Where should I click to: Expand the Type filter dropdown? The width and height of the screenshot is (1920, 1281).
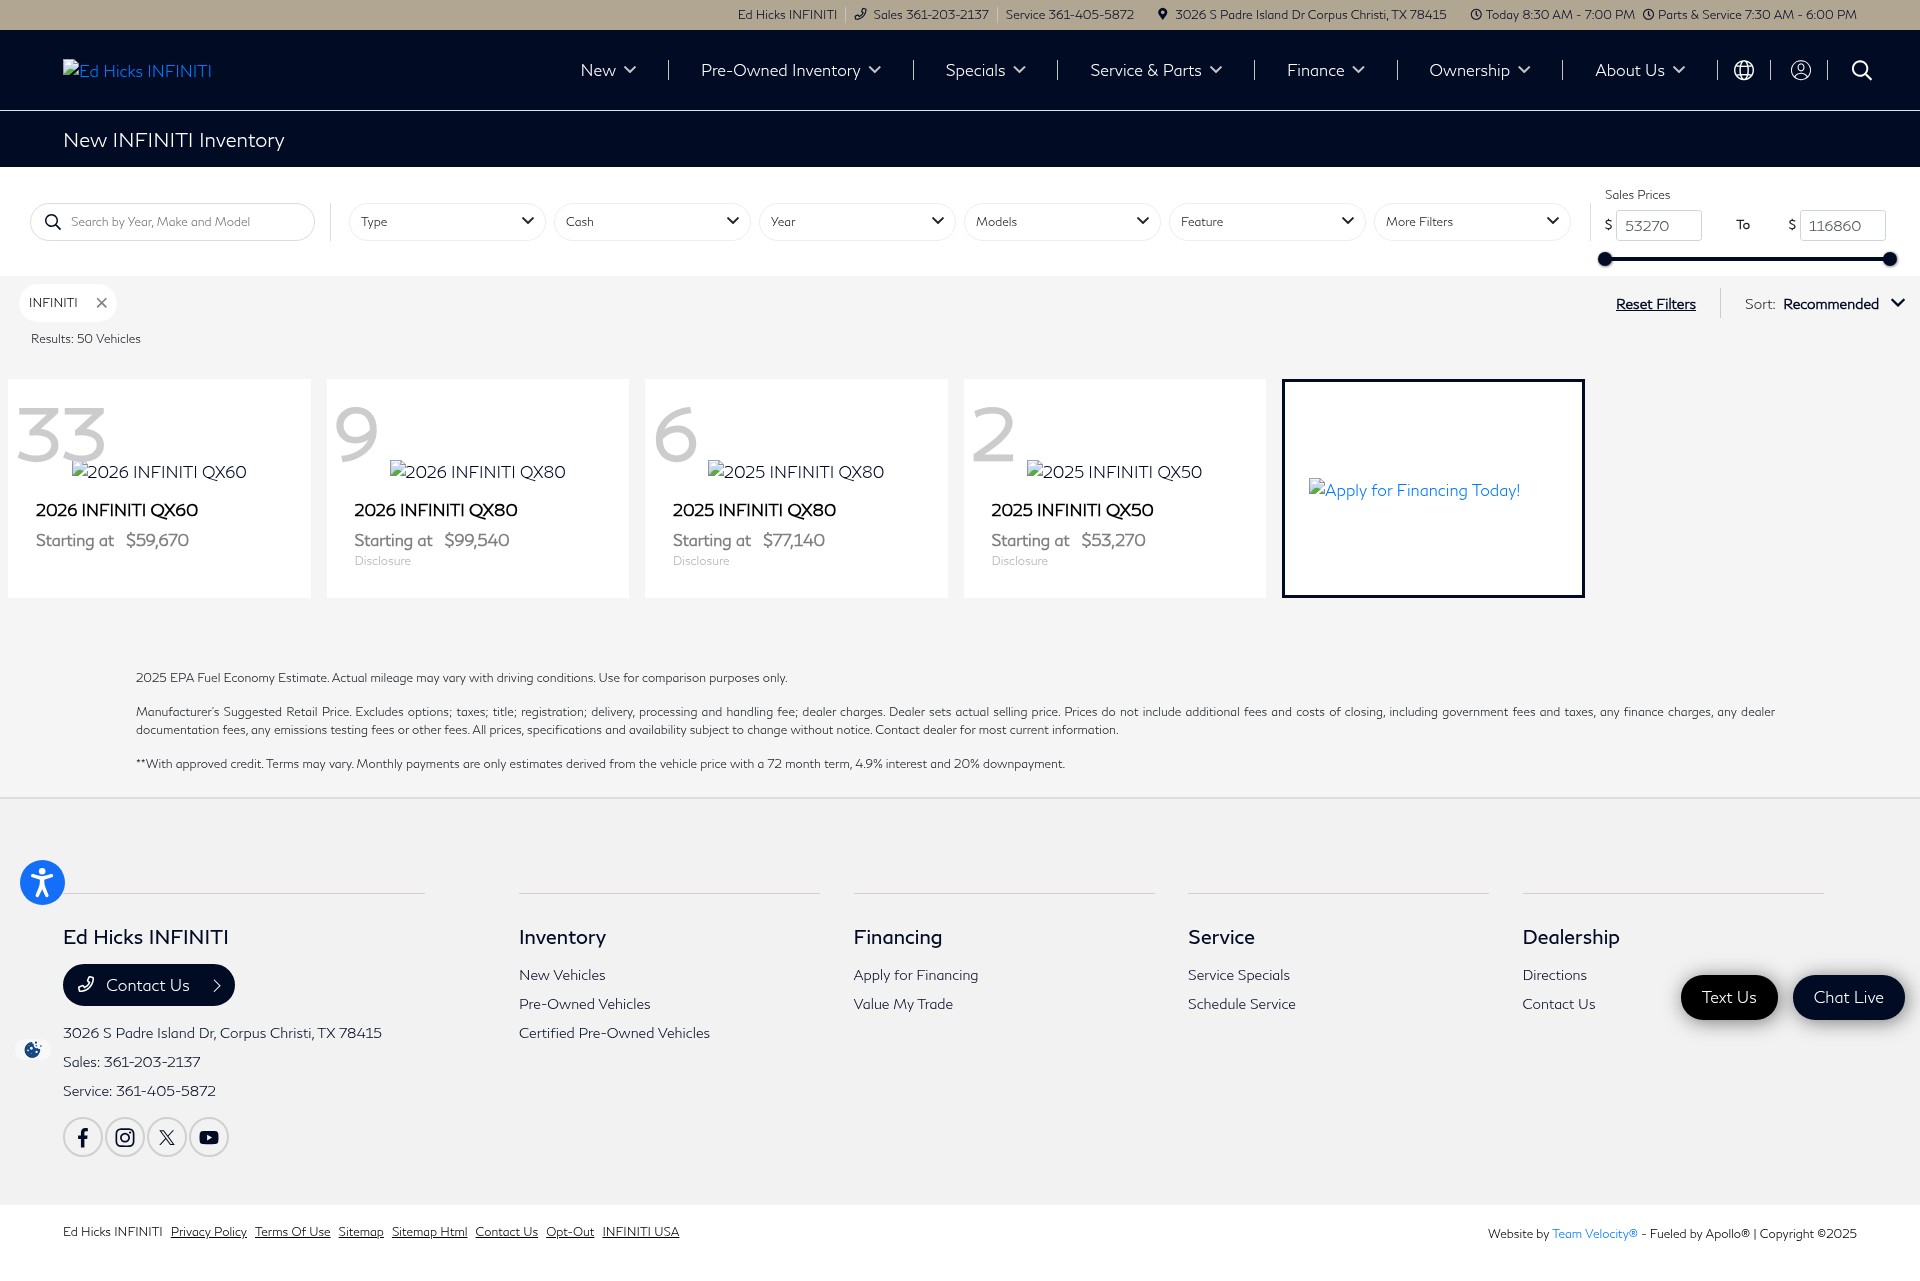coord(447,222)
